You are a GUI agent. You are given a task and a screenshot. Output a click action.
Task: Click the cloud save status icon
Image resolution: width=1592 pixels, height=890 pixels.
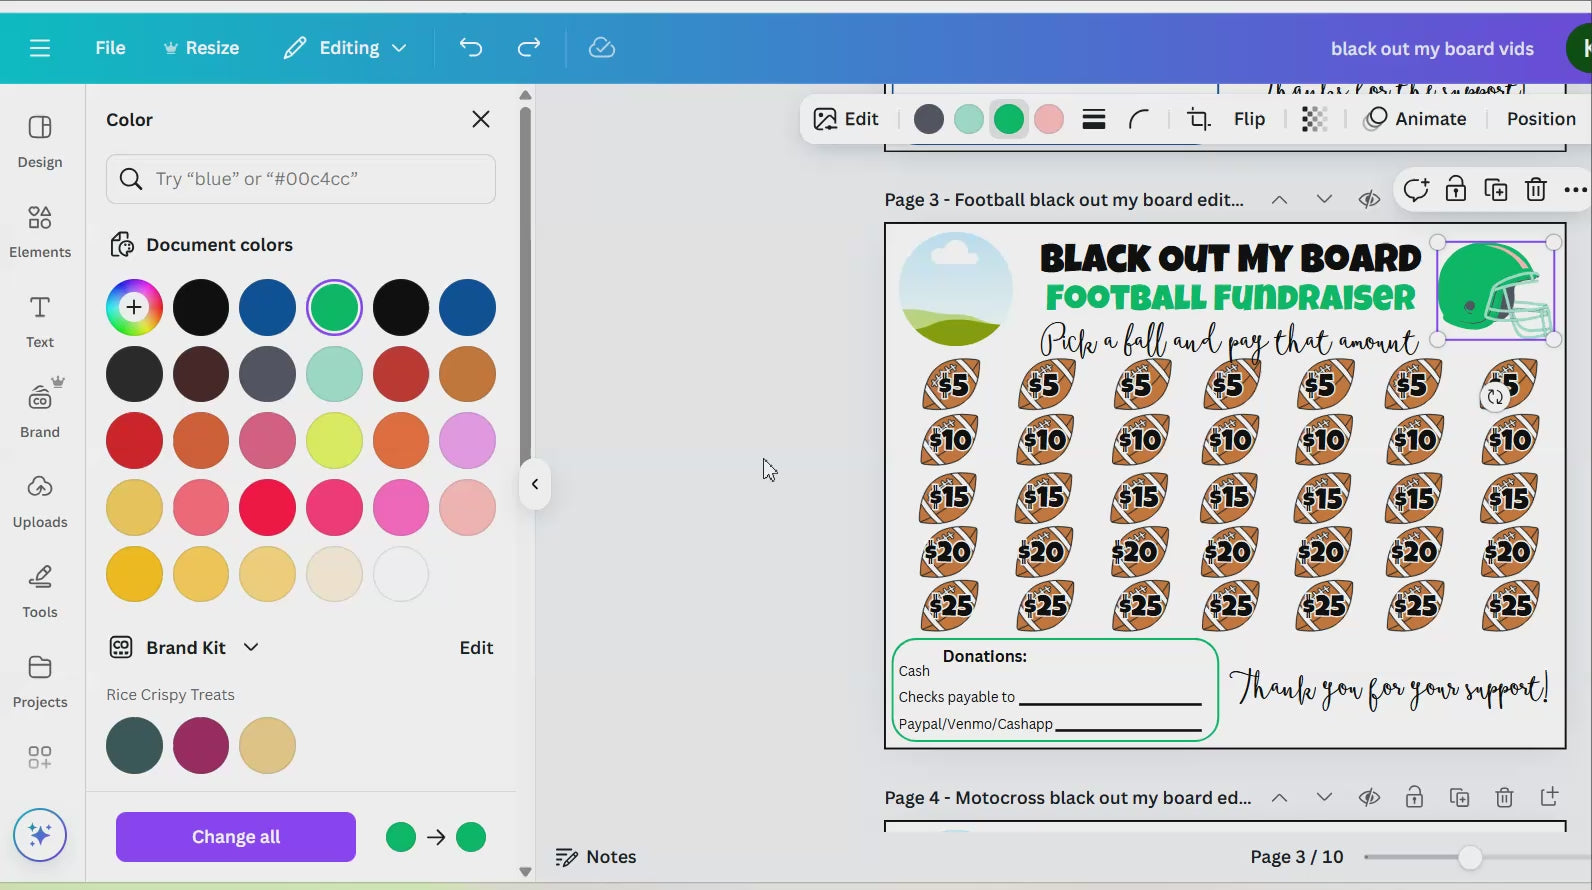coord(602,48)
